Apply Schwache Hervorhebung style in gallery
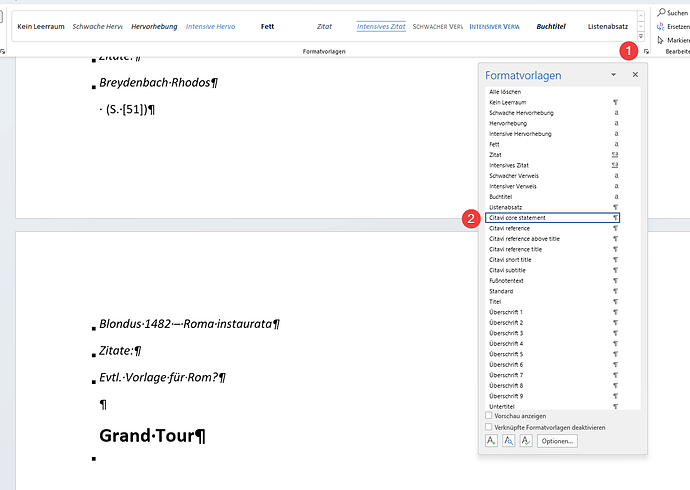 [x=97, y=26]
